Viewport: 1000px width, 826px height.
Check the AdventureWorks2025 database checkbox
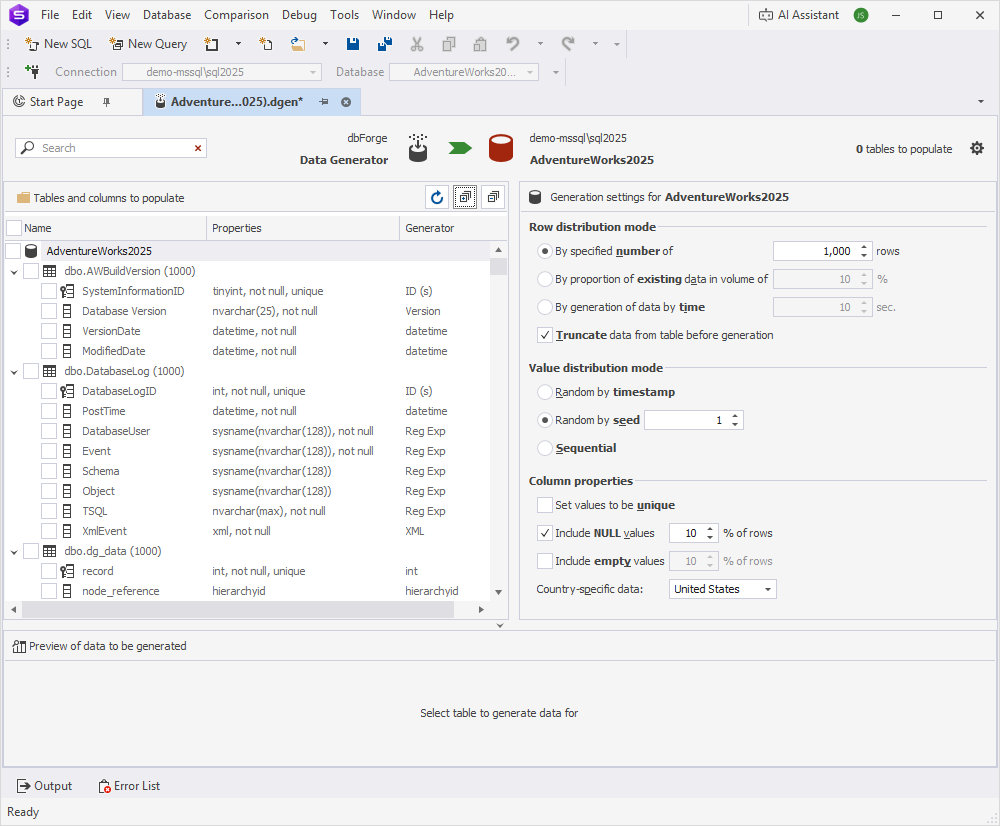click(13, 251)
